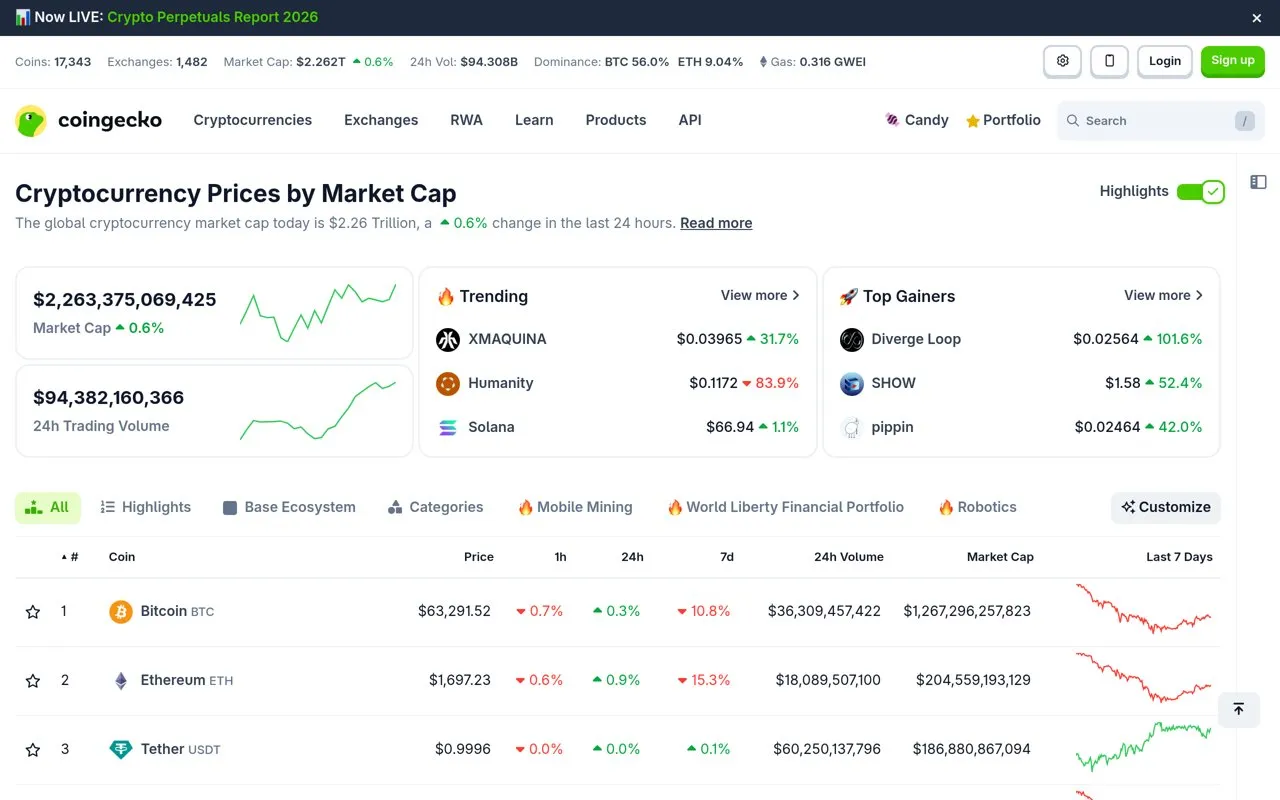1280x800 pixels.
Task: Click the CoinGecko logo
Action: click(x=88, y=120)
